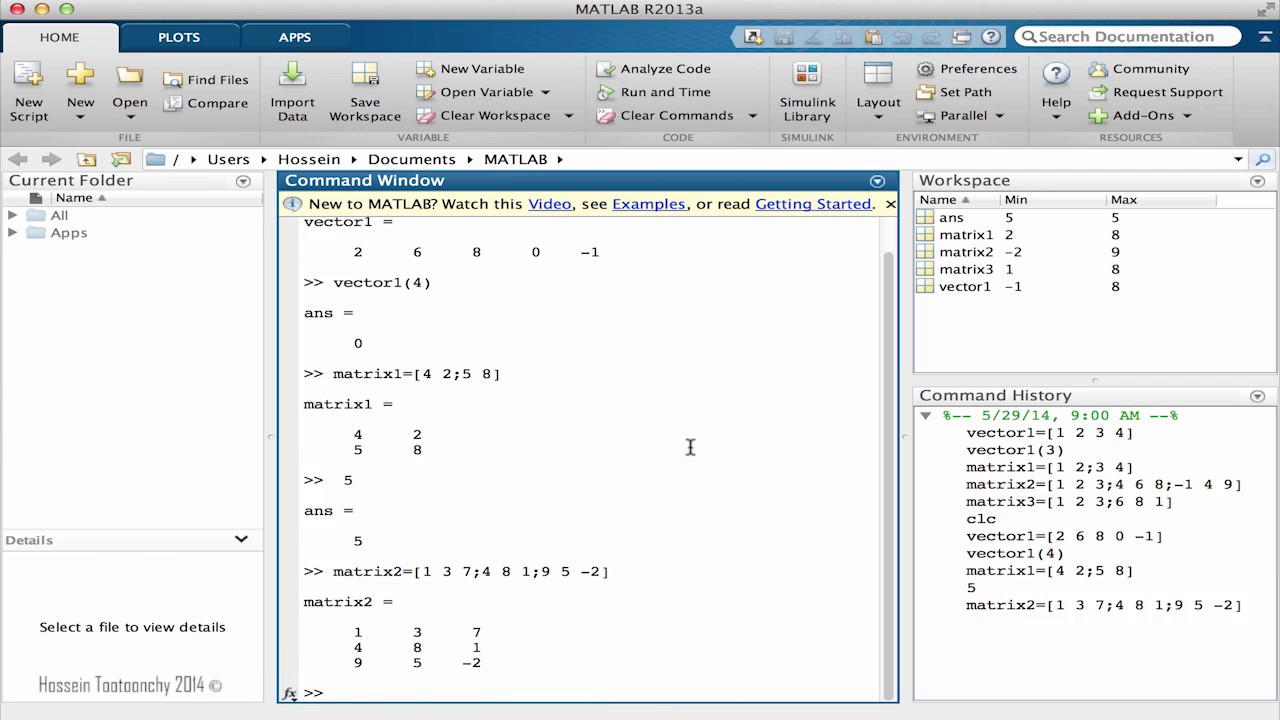Close the New to MATLAB banner

[890, 204]
